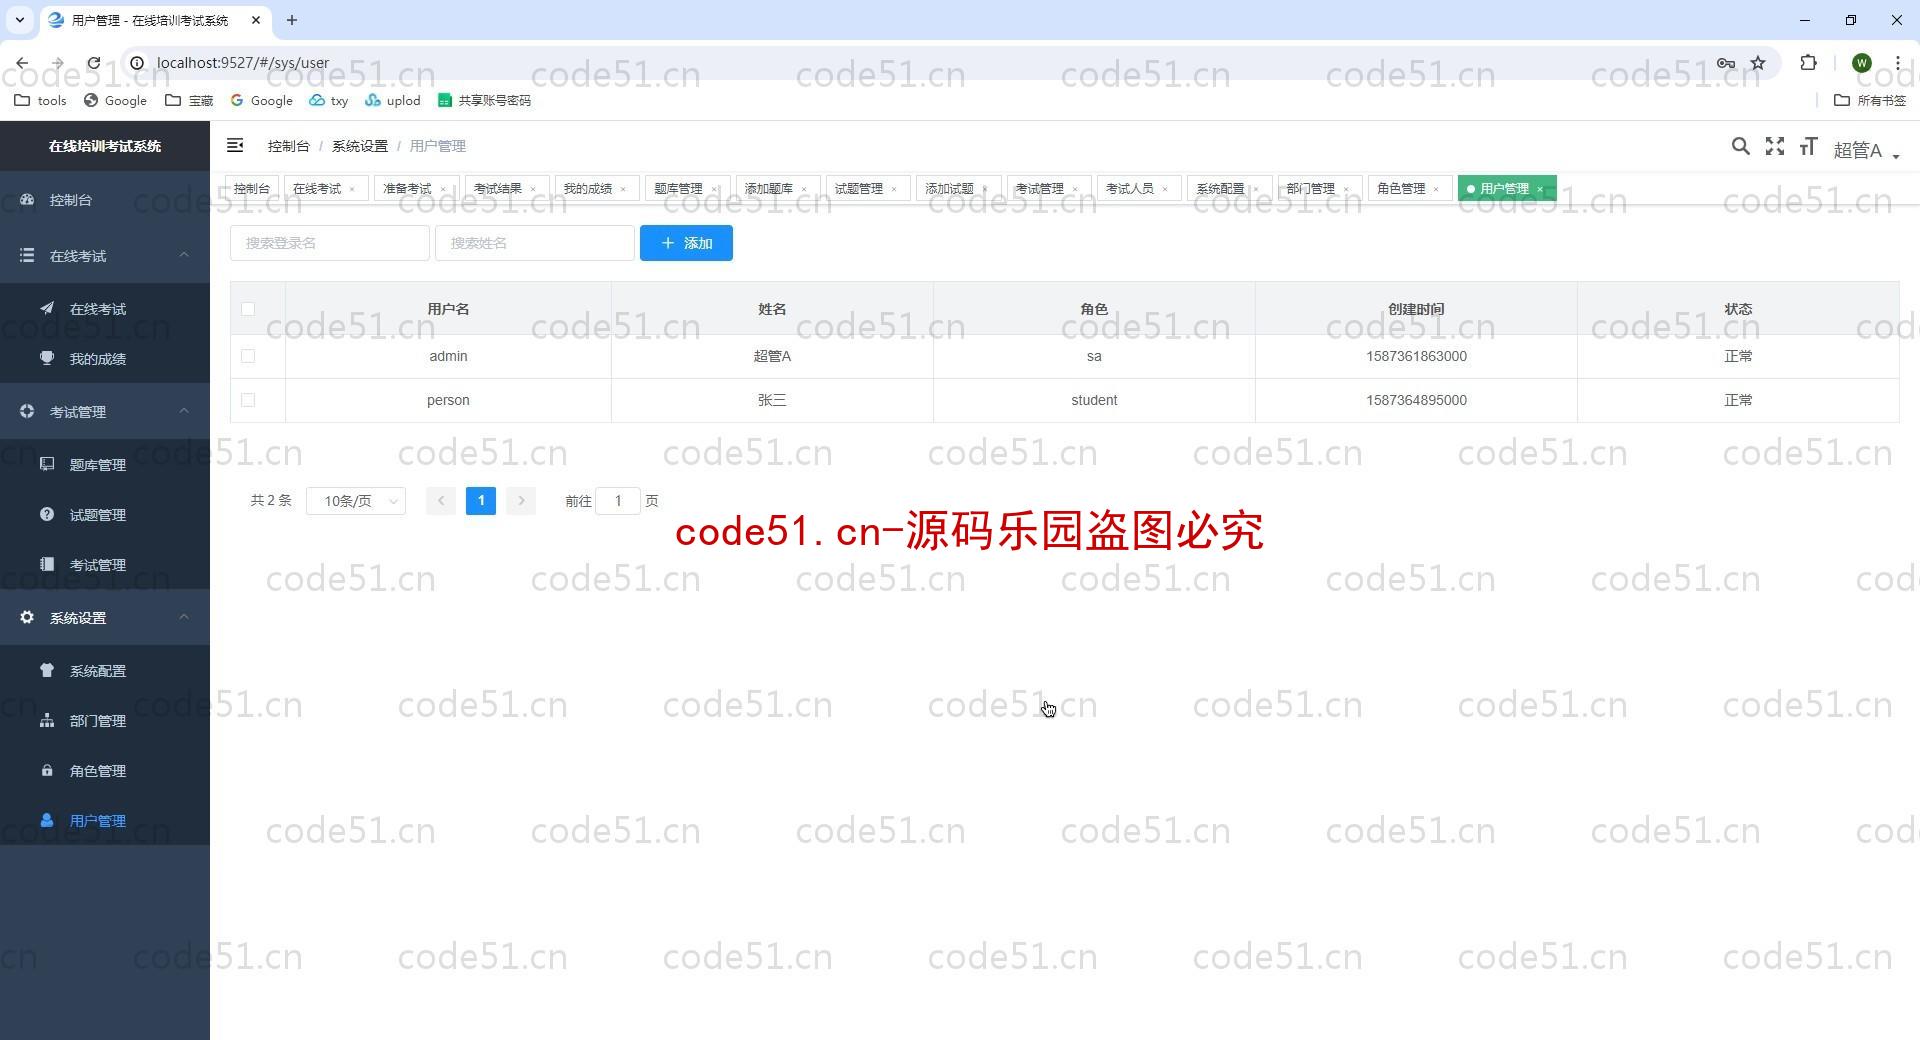Open the tools bookmark folder
This screenshot has width=1920, height=1040.
[x=41, y=100]
